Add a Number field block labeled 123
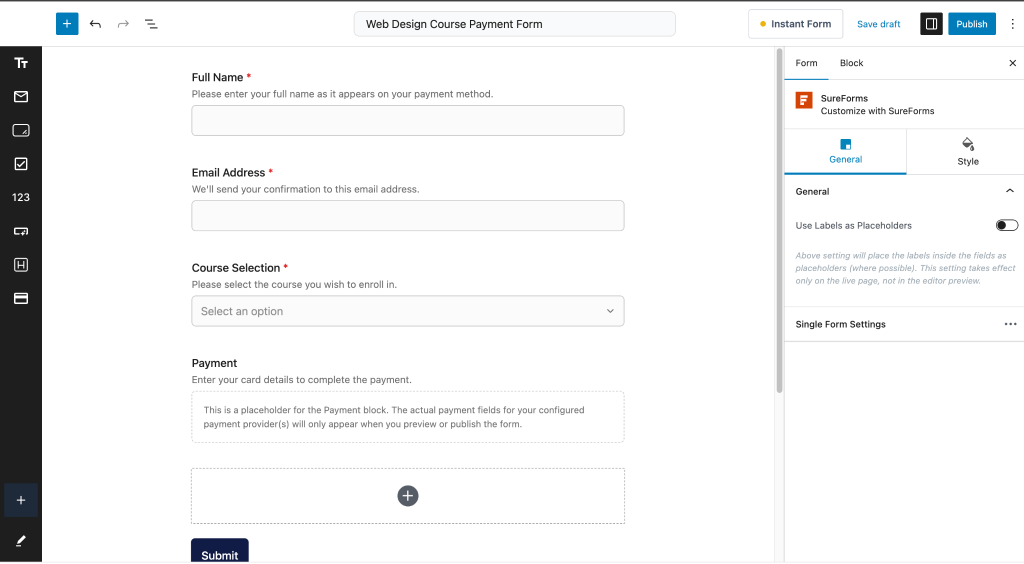Screen dimensions: 1024x564 [x=21, y=197]
